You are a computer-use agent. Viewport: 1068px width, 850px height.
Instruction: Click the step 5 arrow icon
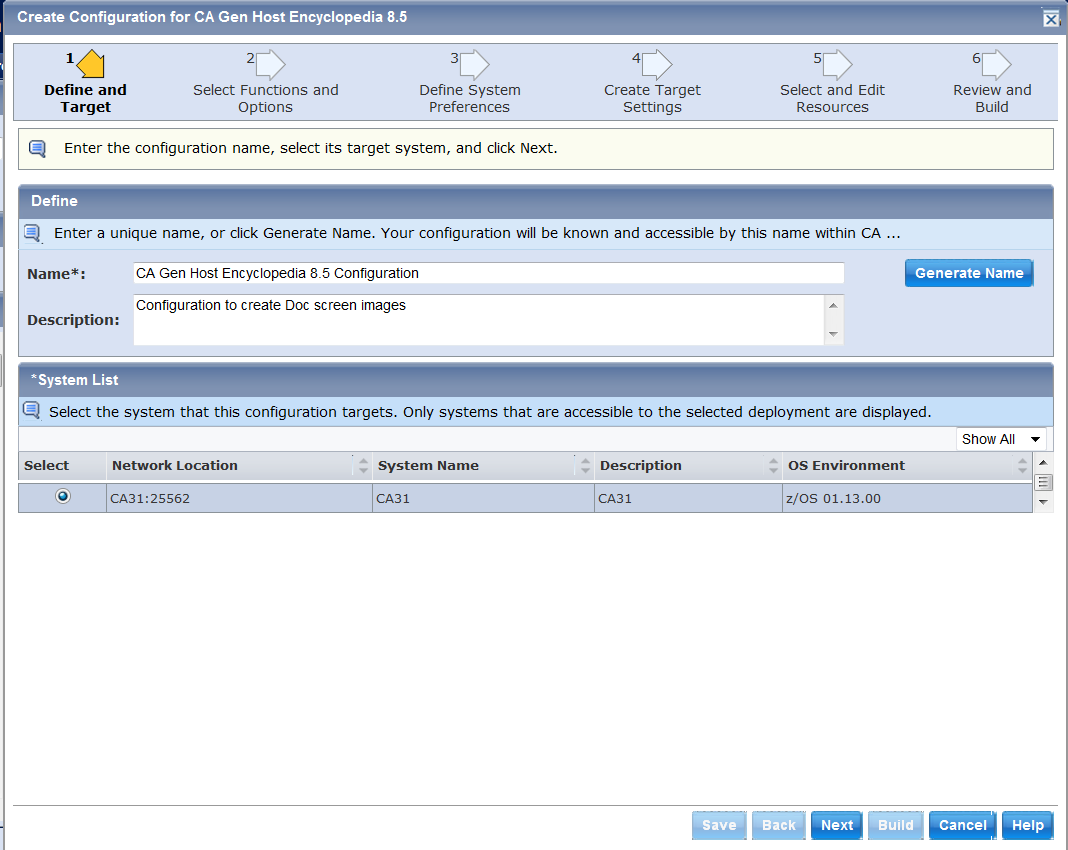click(x=837, y=65)
